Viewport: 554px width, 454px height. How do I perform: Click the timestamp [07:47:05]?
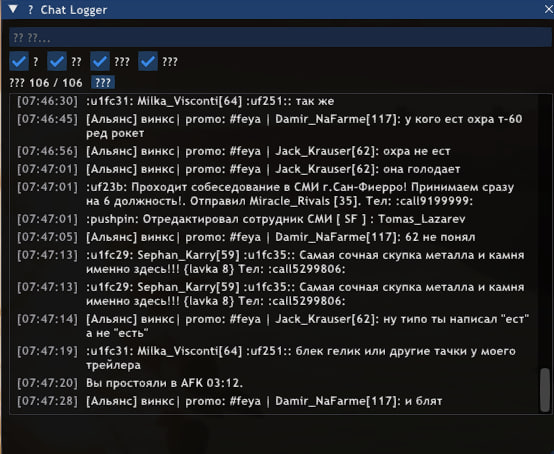point(47,237)
